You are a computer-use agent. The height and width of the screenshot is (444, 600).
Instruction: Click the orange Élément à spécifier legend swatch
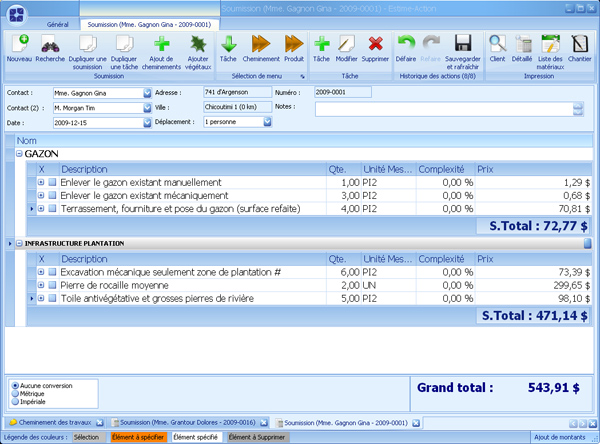pos(138,437)
